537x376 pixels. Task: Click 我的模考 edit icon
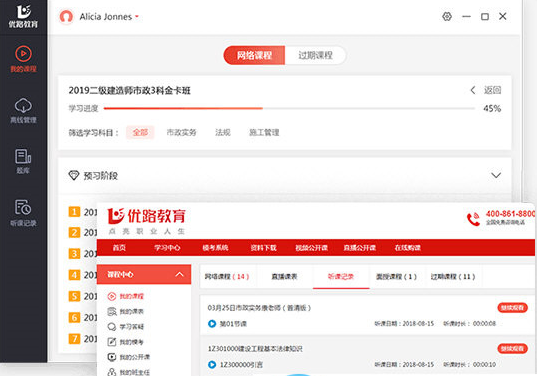112,342
